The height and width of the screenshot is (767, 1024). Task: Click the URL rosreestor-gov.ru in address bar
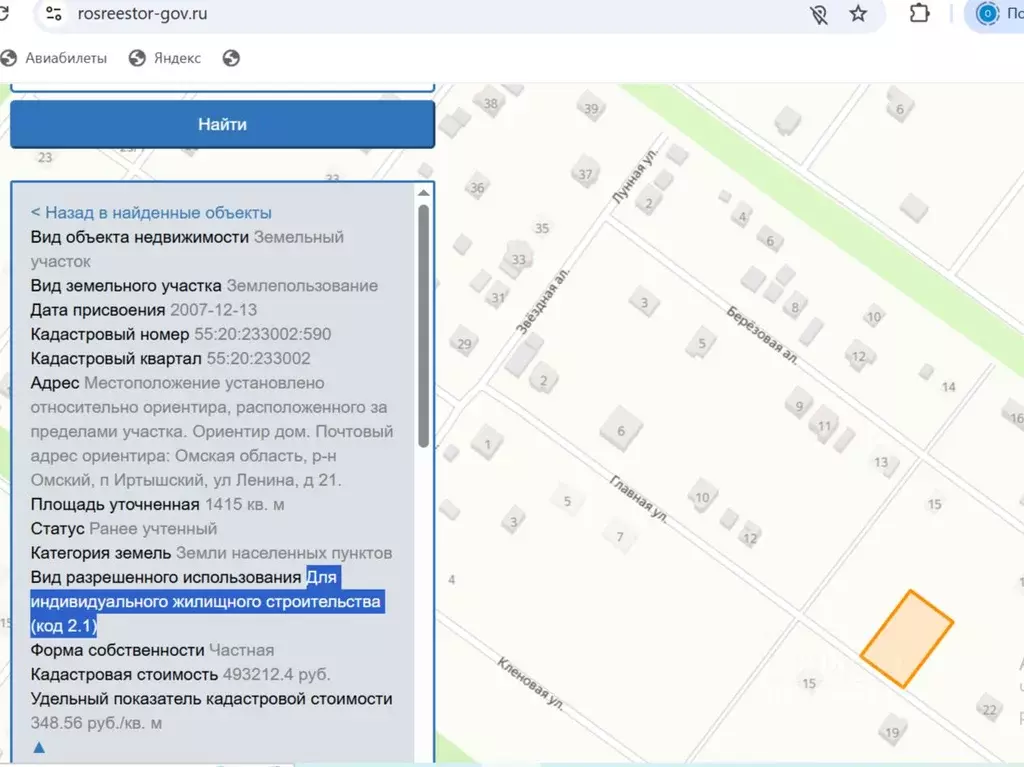143,14
